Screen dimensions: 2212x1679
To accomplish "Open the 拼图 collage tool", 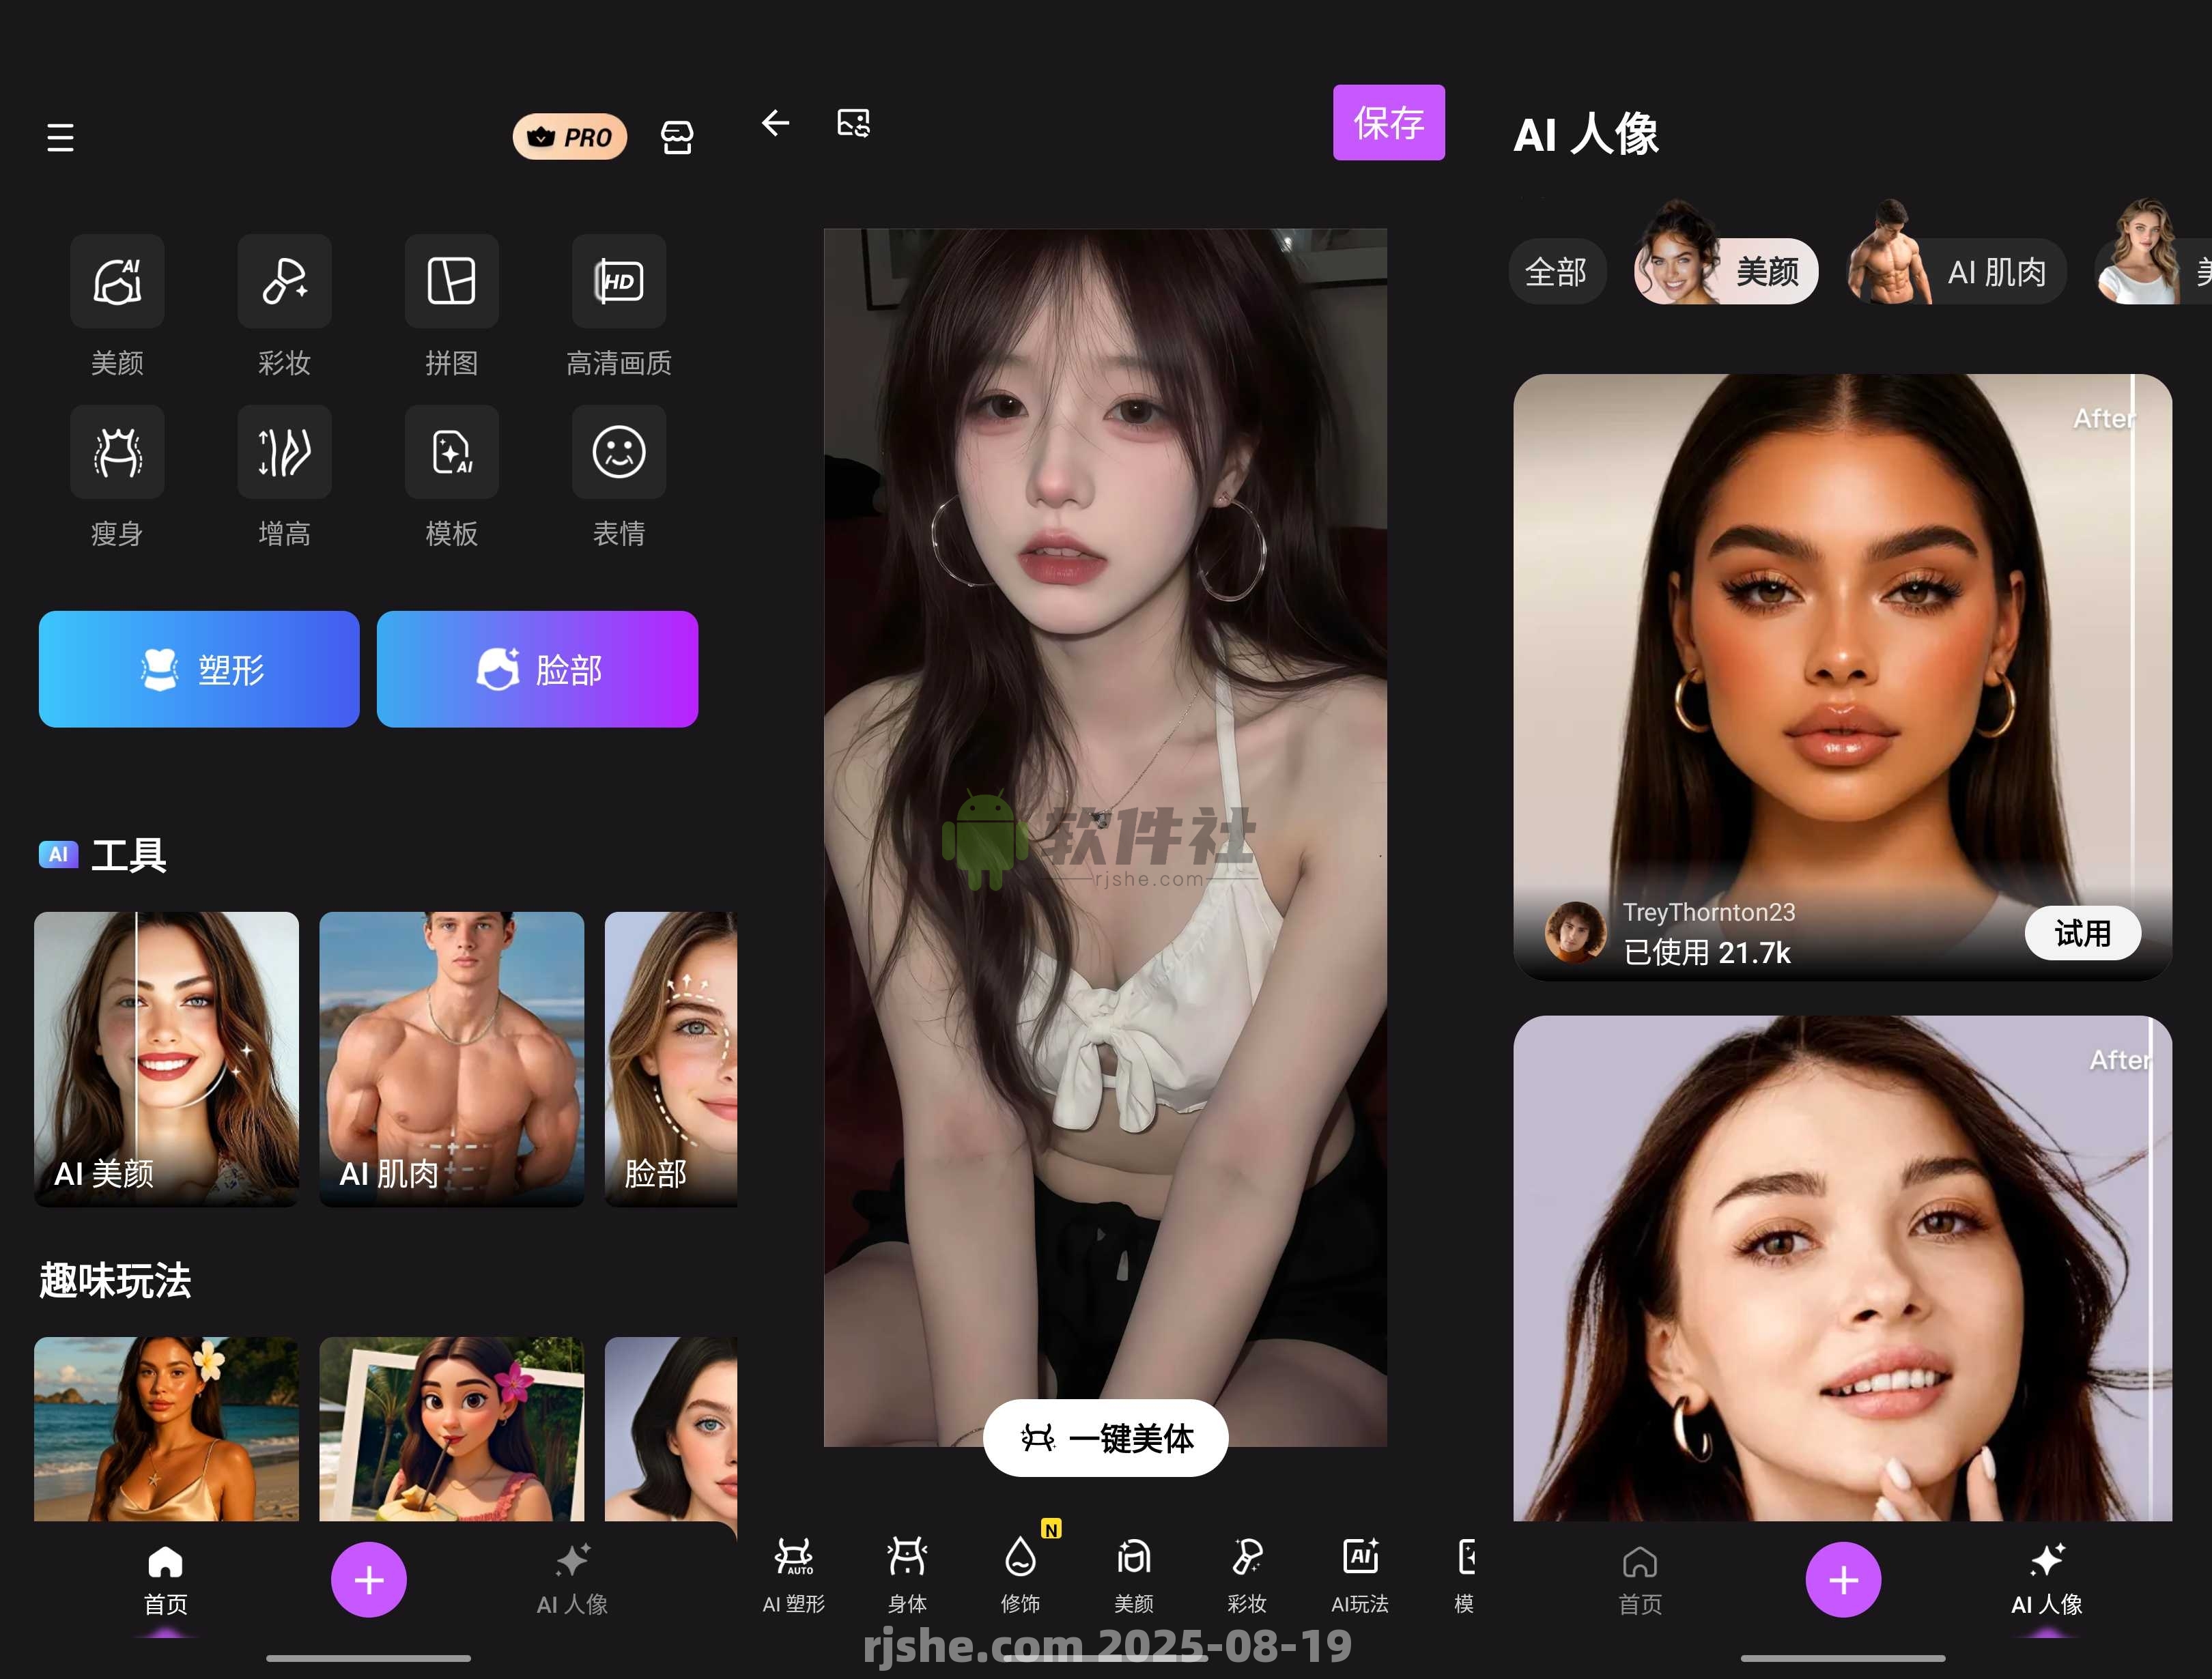I will (451, 281).
